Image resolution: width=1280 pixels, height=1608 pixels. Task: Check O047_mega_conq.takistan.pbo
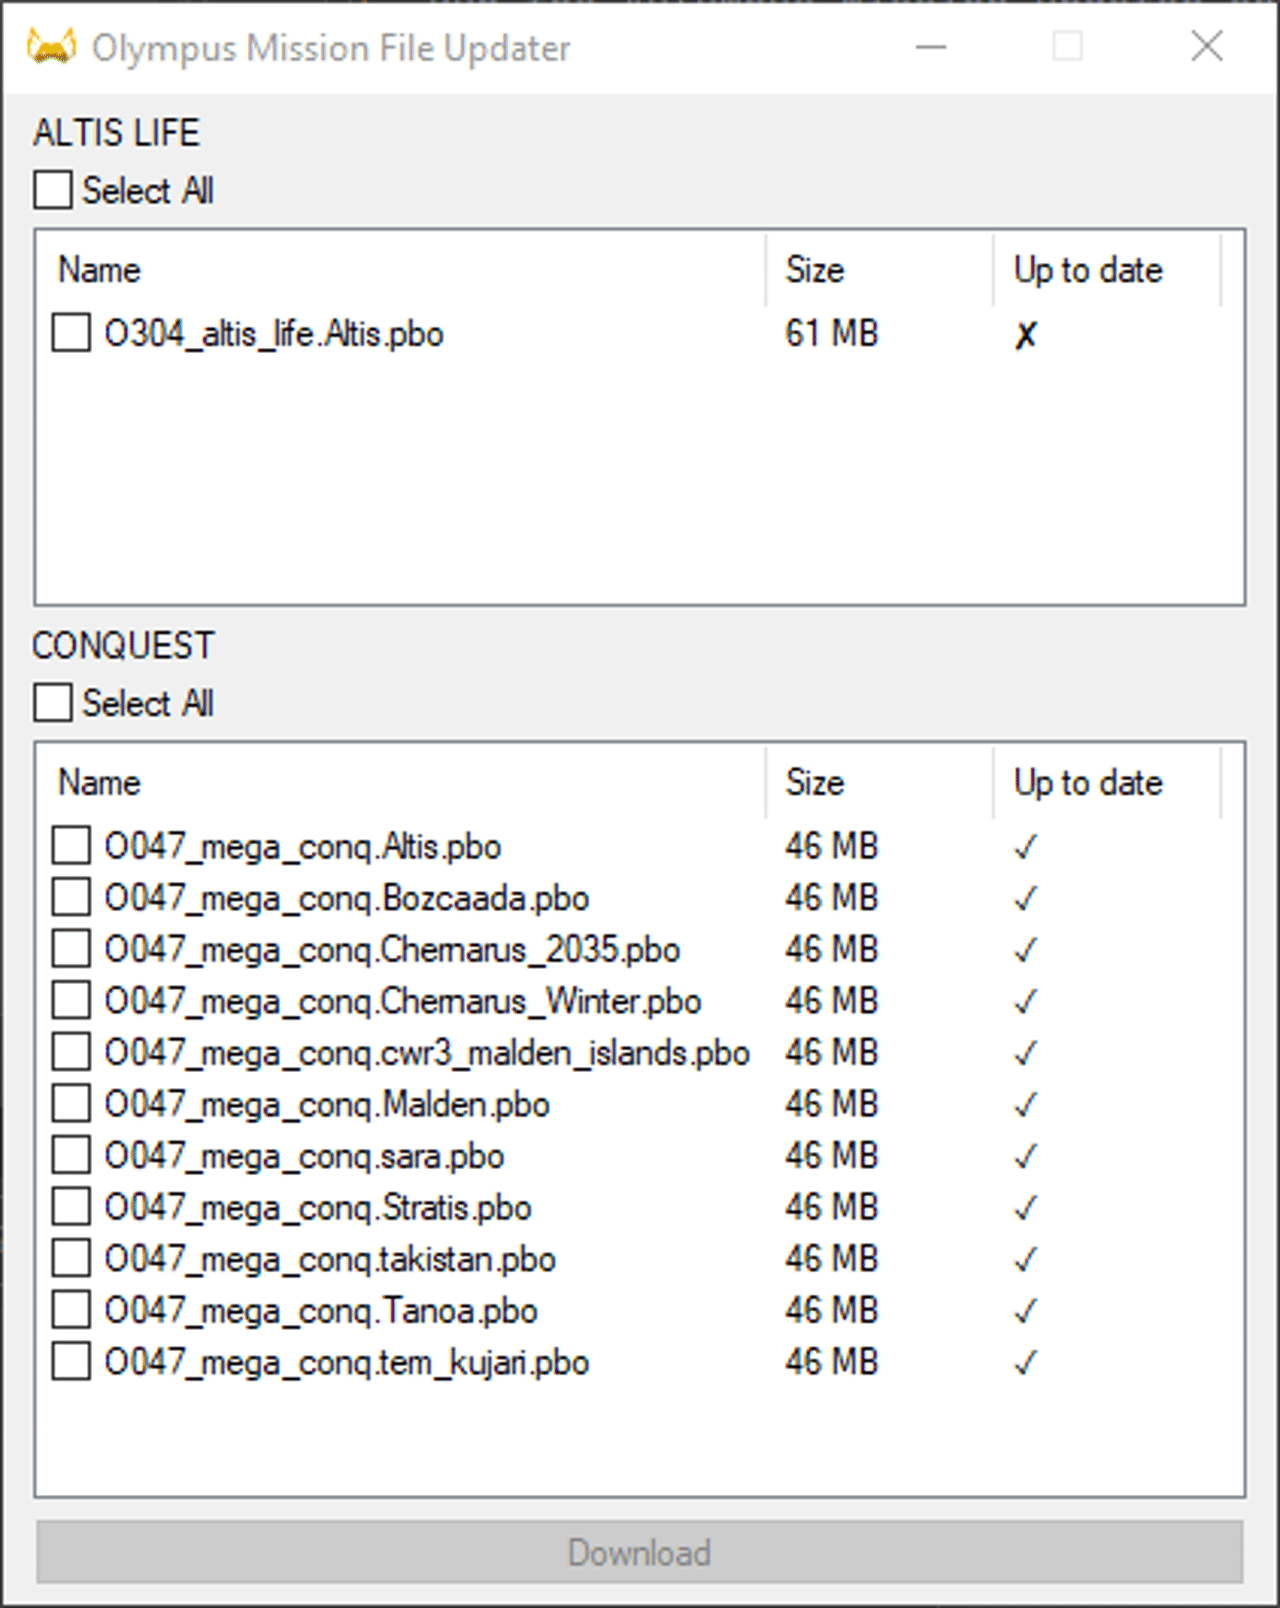(x=70, y=1259)
